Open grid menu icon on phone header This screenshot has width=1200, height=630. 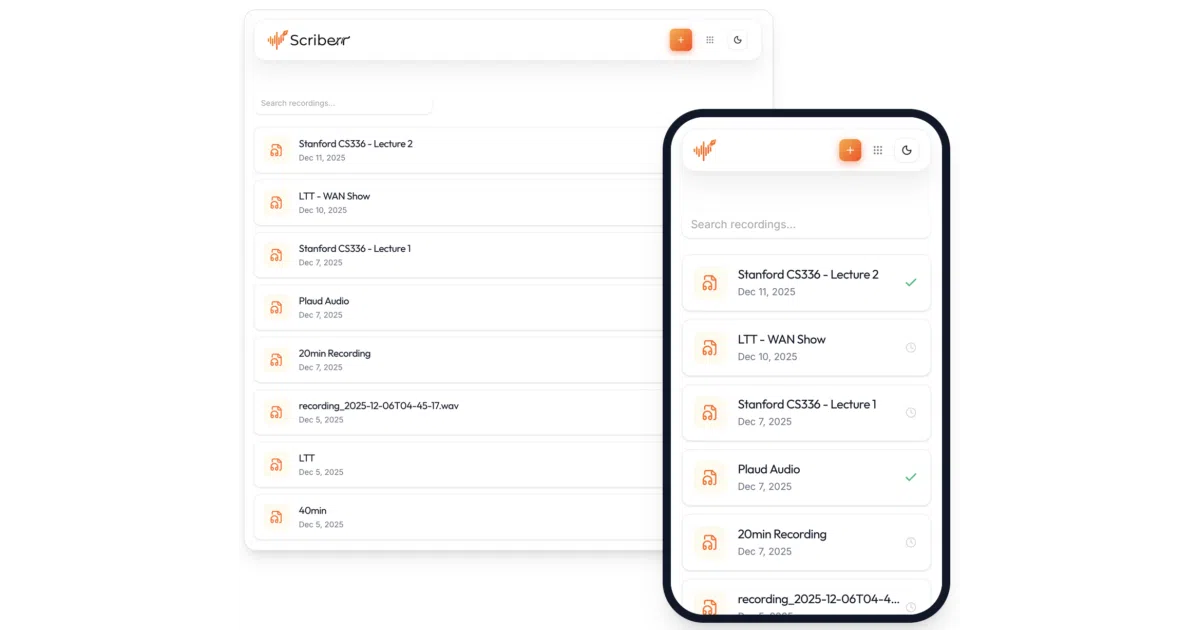coord(878,150)
